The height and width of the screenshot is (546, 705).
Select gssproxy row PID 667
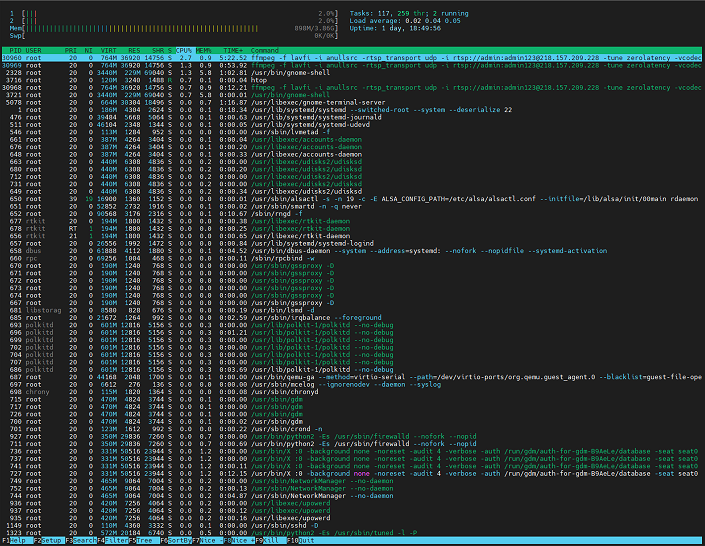(x=352, y=303)
